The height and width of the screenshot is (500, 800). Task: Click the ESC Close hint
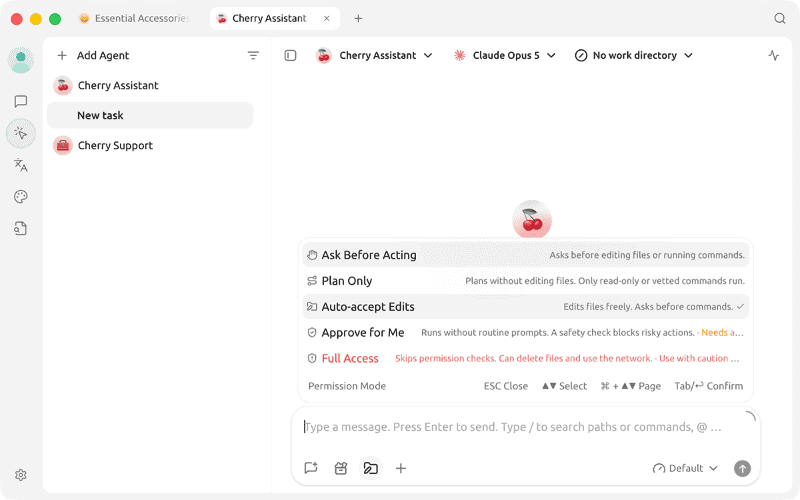pyautogui.click(x=506, y=386)
